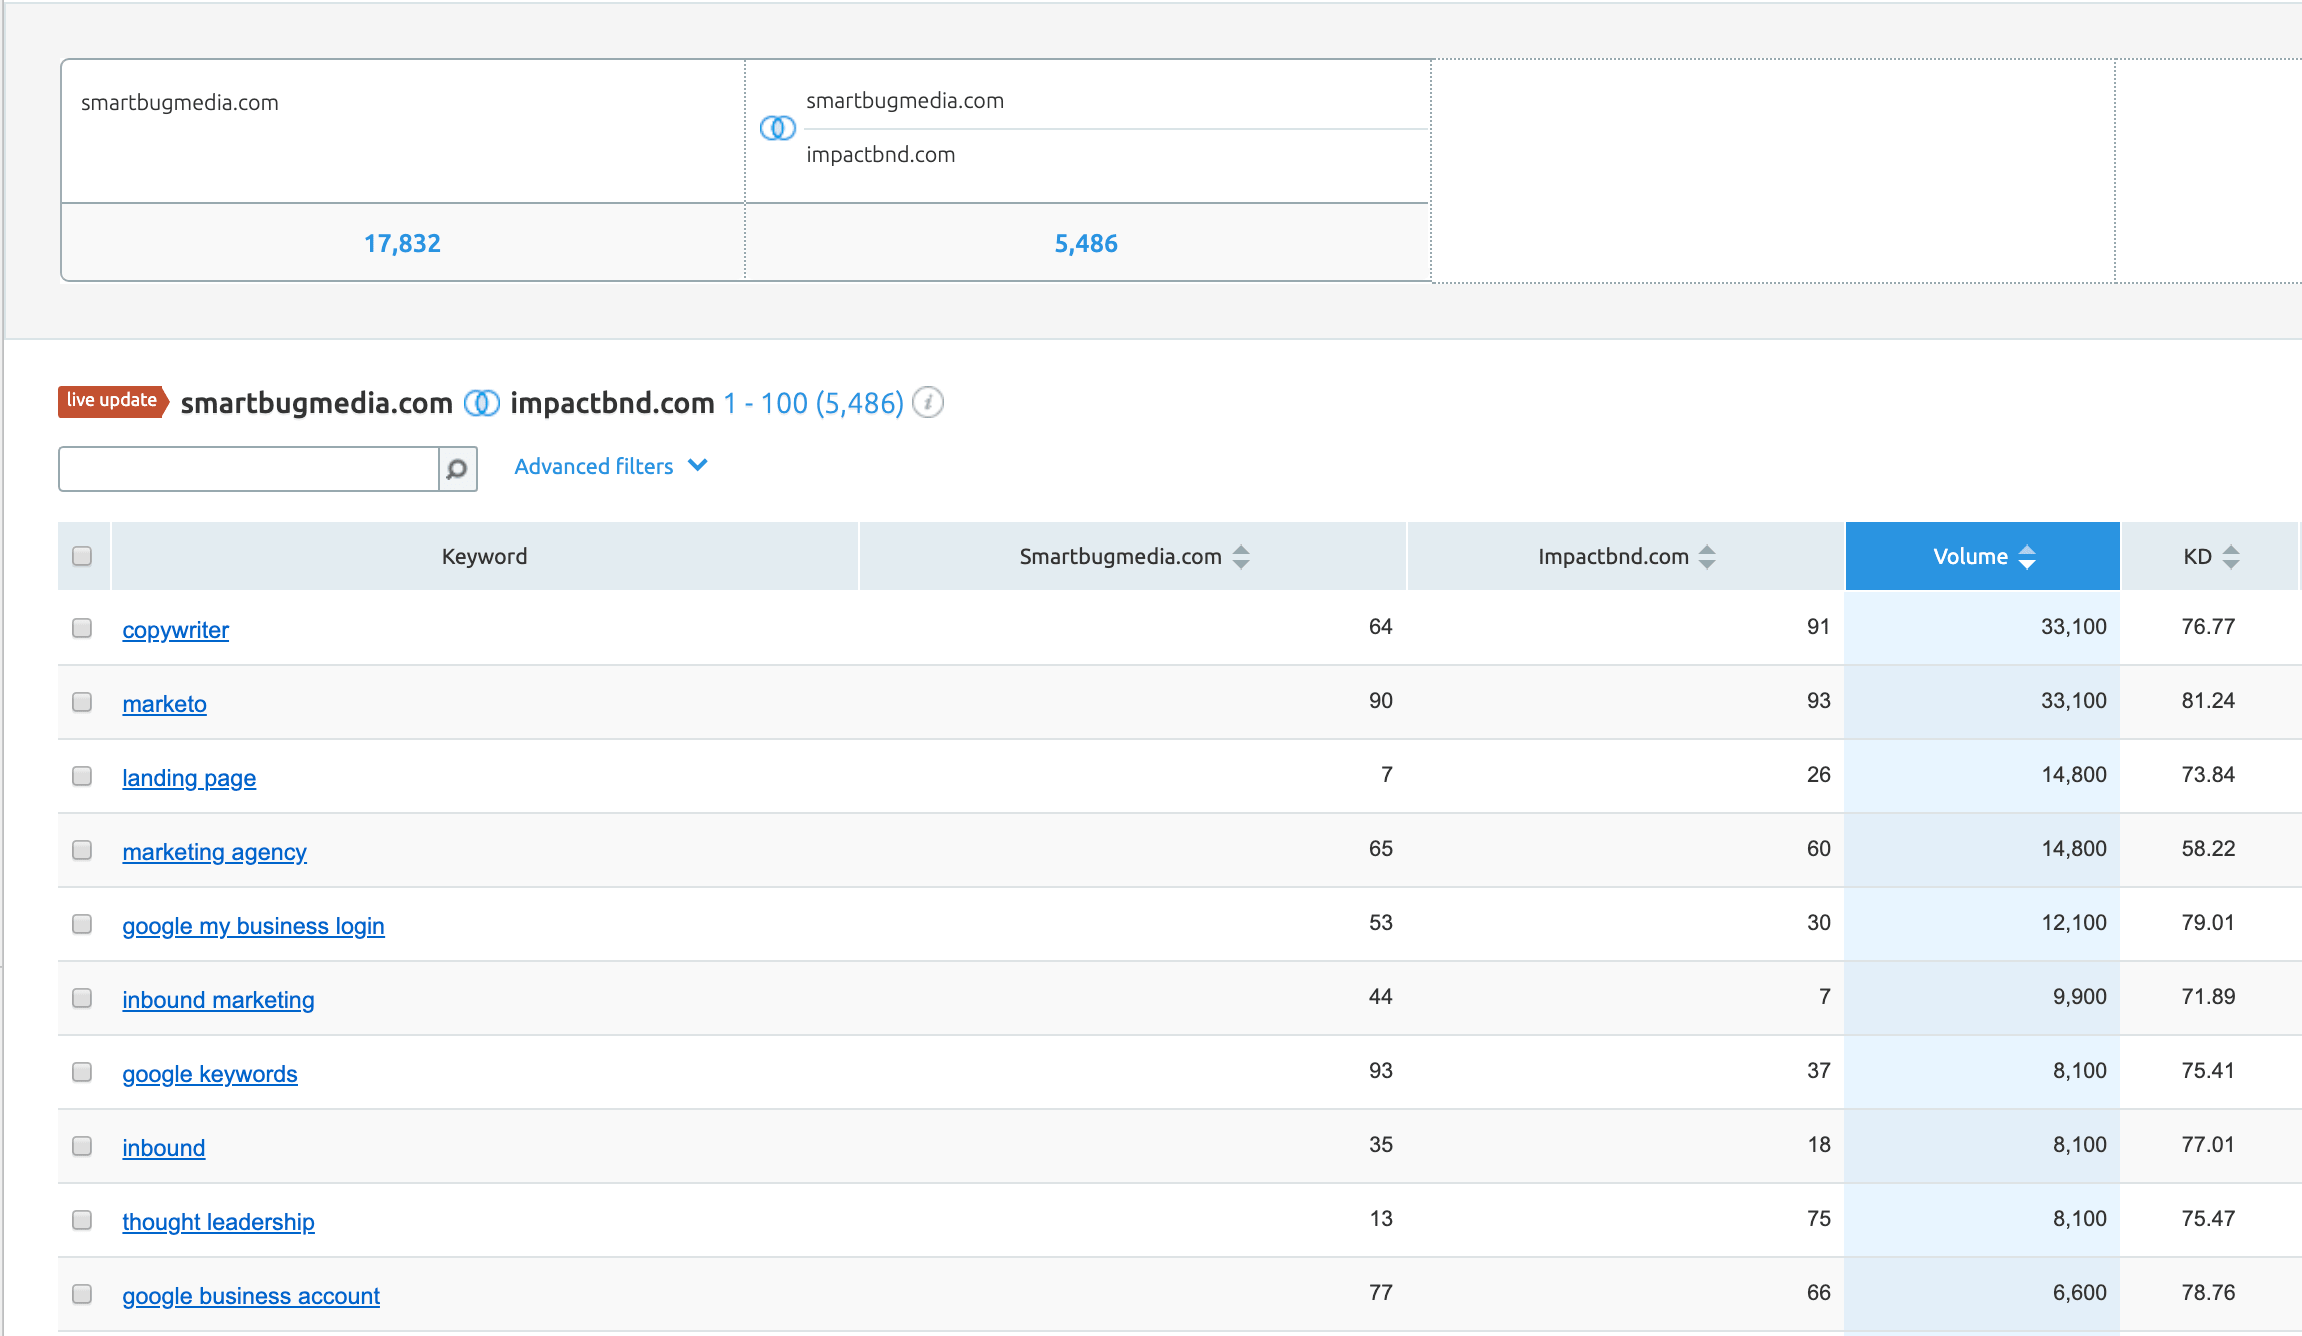Viewport: 2302px width, 1336px height.
Task: Click the intersection icon between domain headings
Action: coord(482,403)
